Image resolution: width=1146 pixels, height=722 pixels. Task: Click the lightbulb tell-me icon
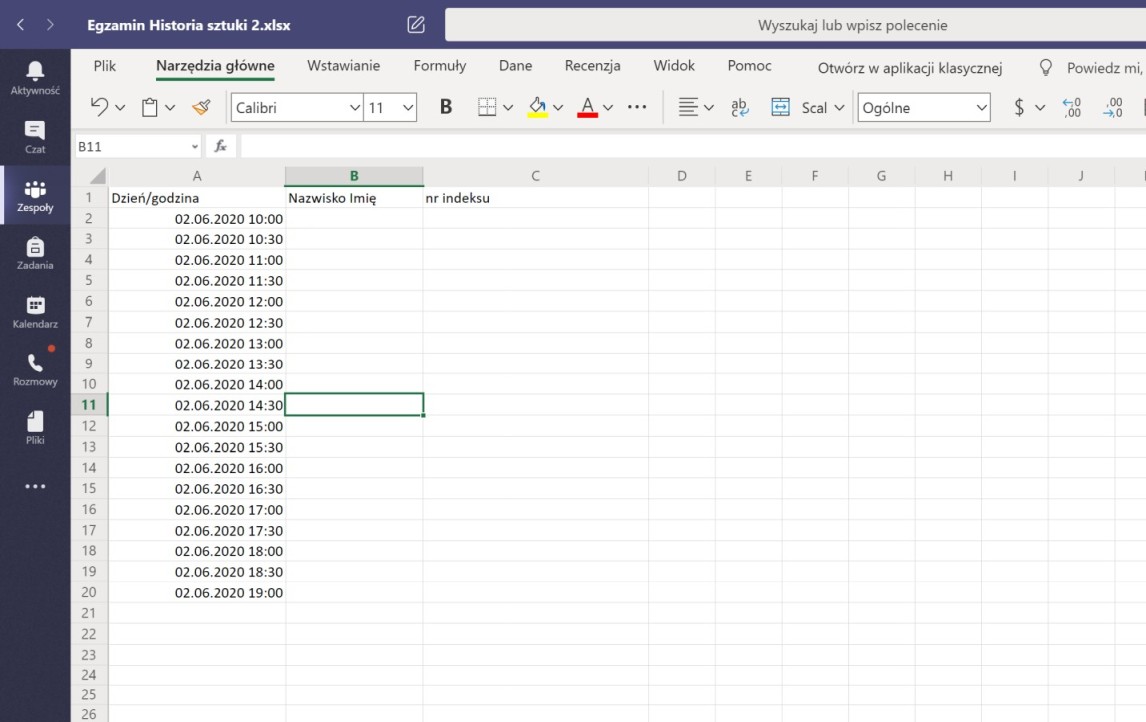(x=1046, y=68)
